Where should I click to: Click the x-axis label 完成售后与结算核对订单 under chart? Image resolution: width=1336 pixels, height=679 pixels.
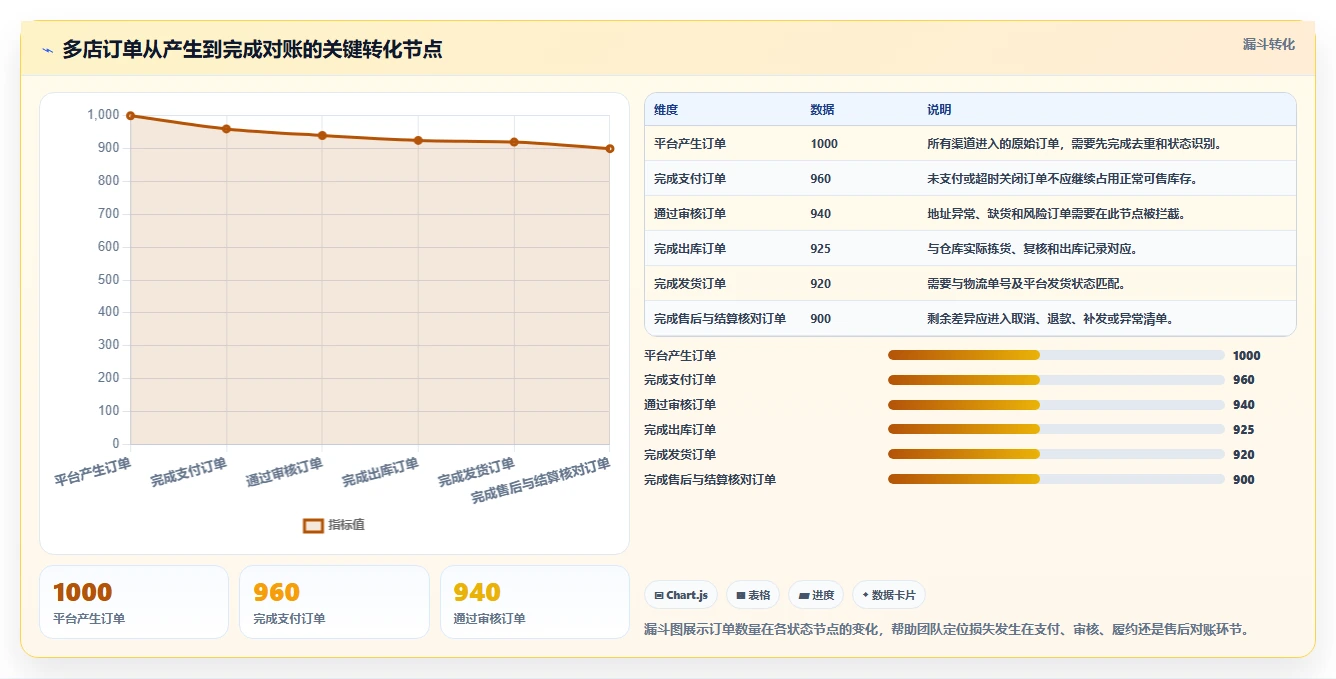[541, 481]
